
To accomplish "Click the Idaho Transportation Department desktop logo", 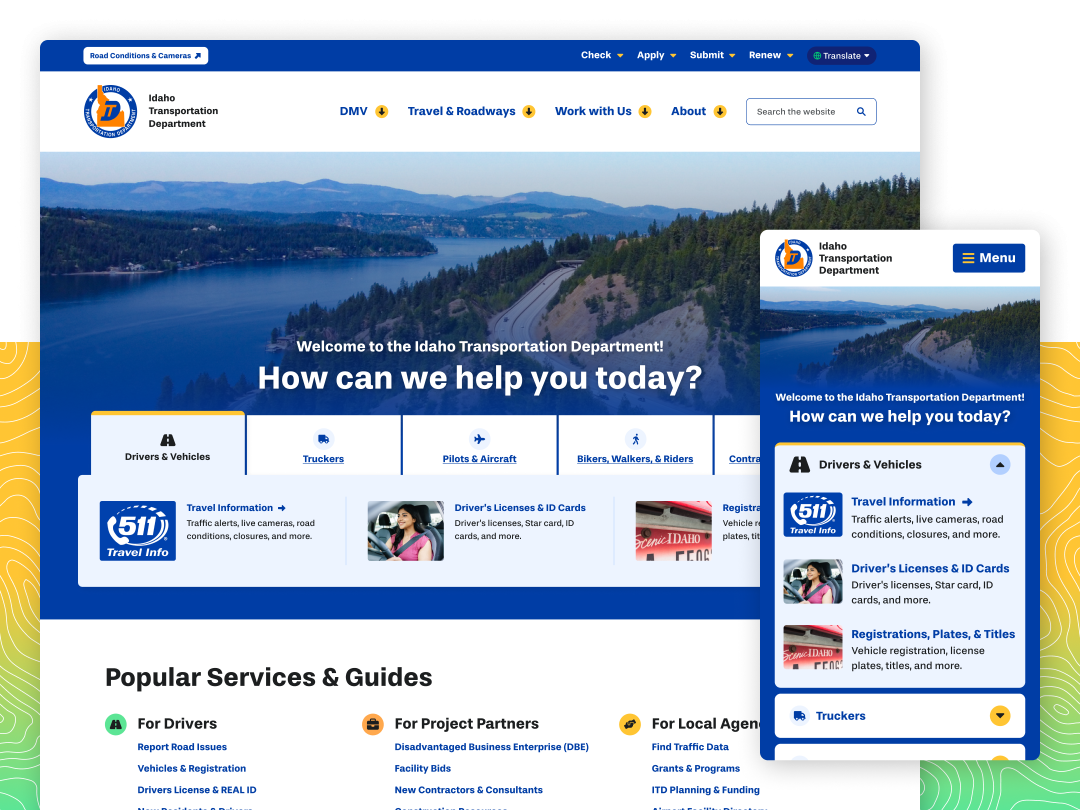I will click(x=110, y=111).
